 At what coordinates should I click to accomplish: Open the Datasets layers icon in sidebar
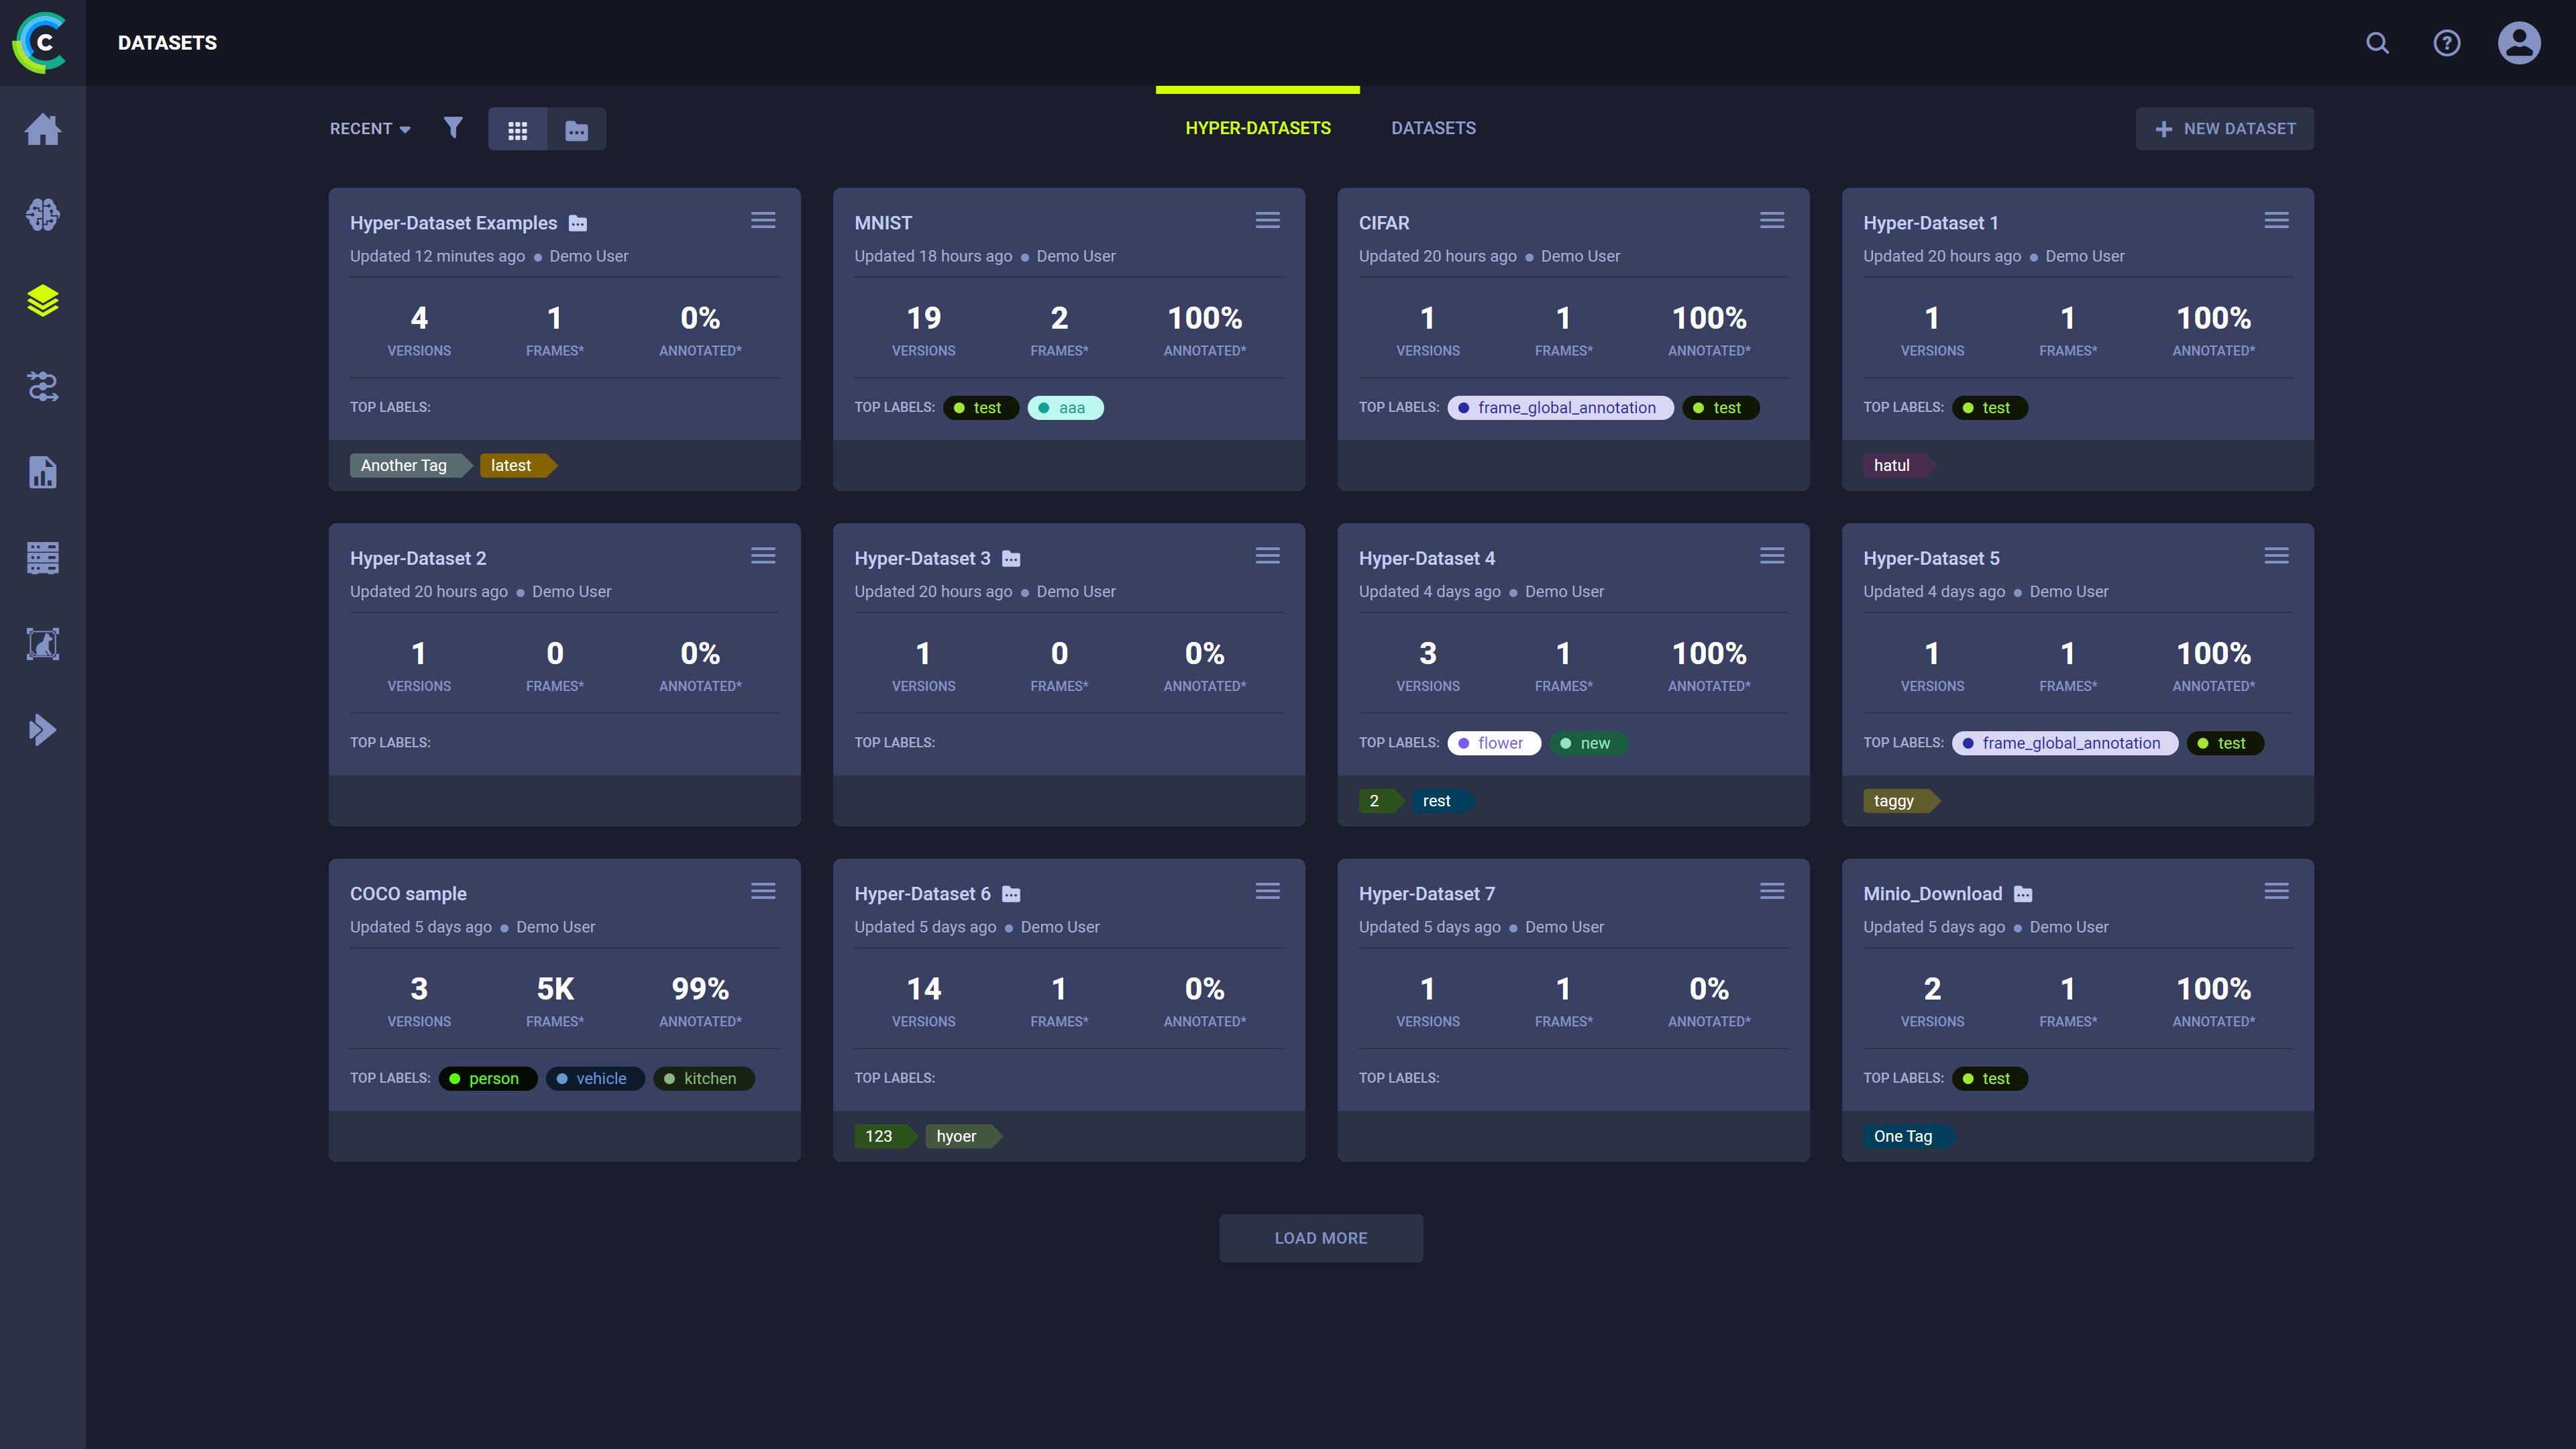[x=42, y=300]
